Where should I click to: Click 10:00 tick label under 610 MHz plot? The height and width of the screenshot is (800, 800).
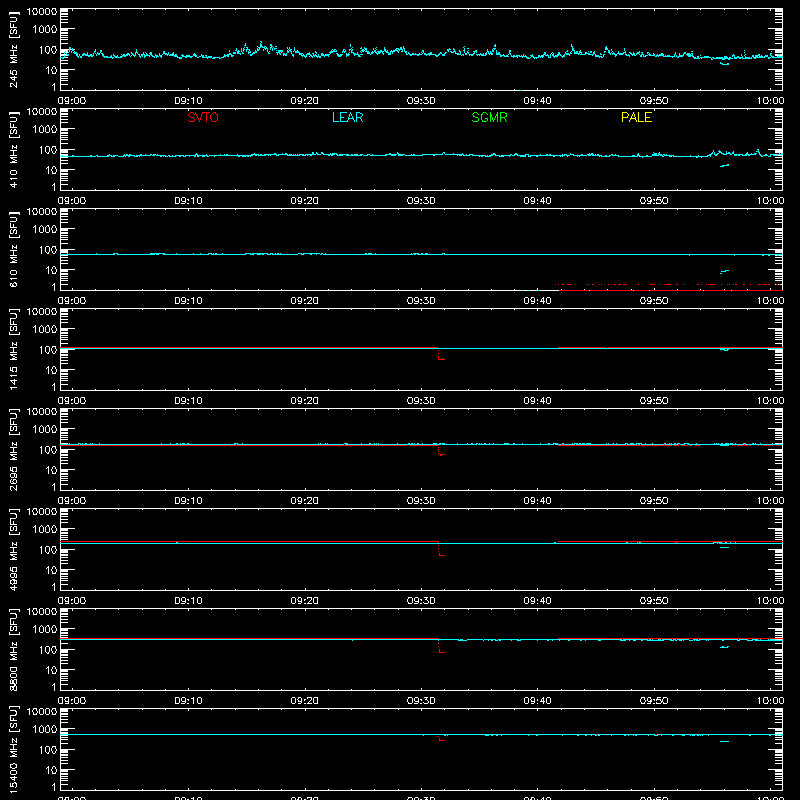(770, 301)
